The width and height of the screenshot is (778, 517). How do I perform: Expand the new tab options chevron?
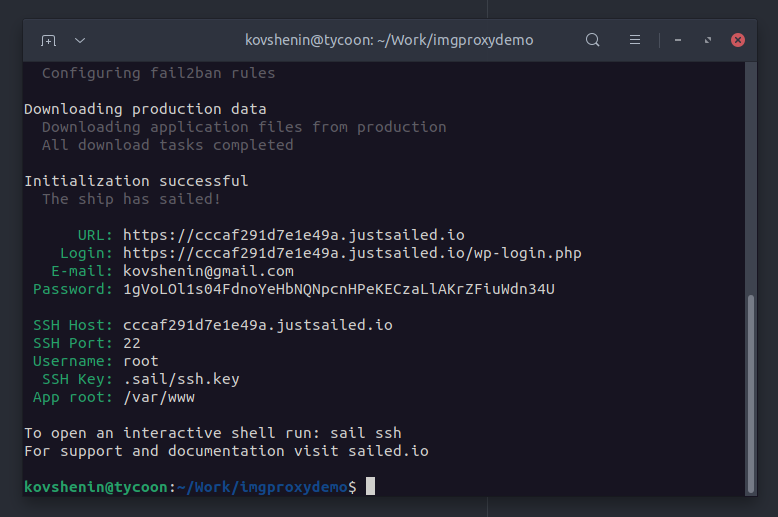[80, 40]
